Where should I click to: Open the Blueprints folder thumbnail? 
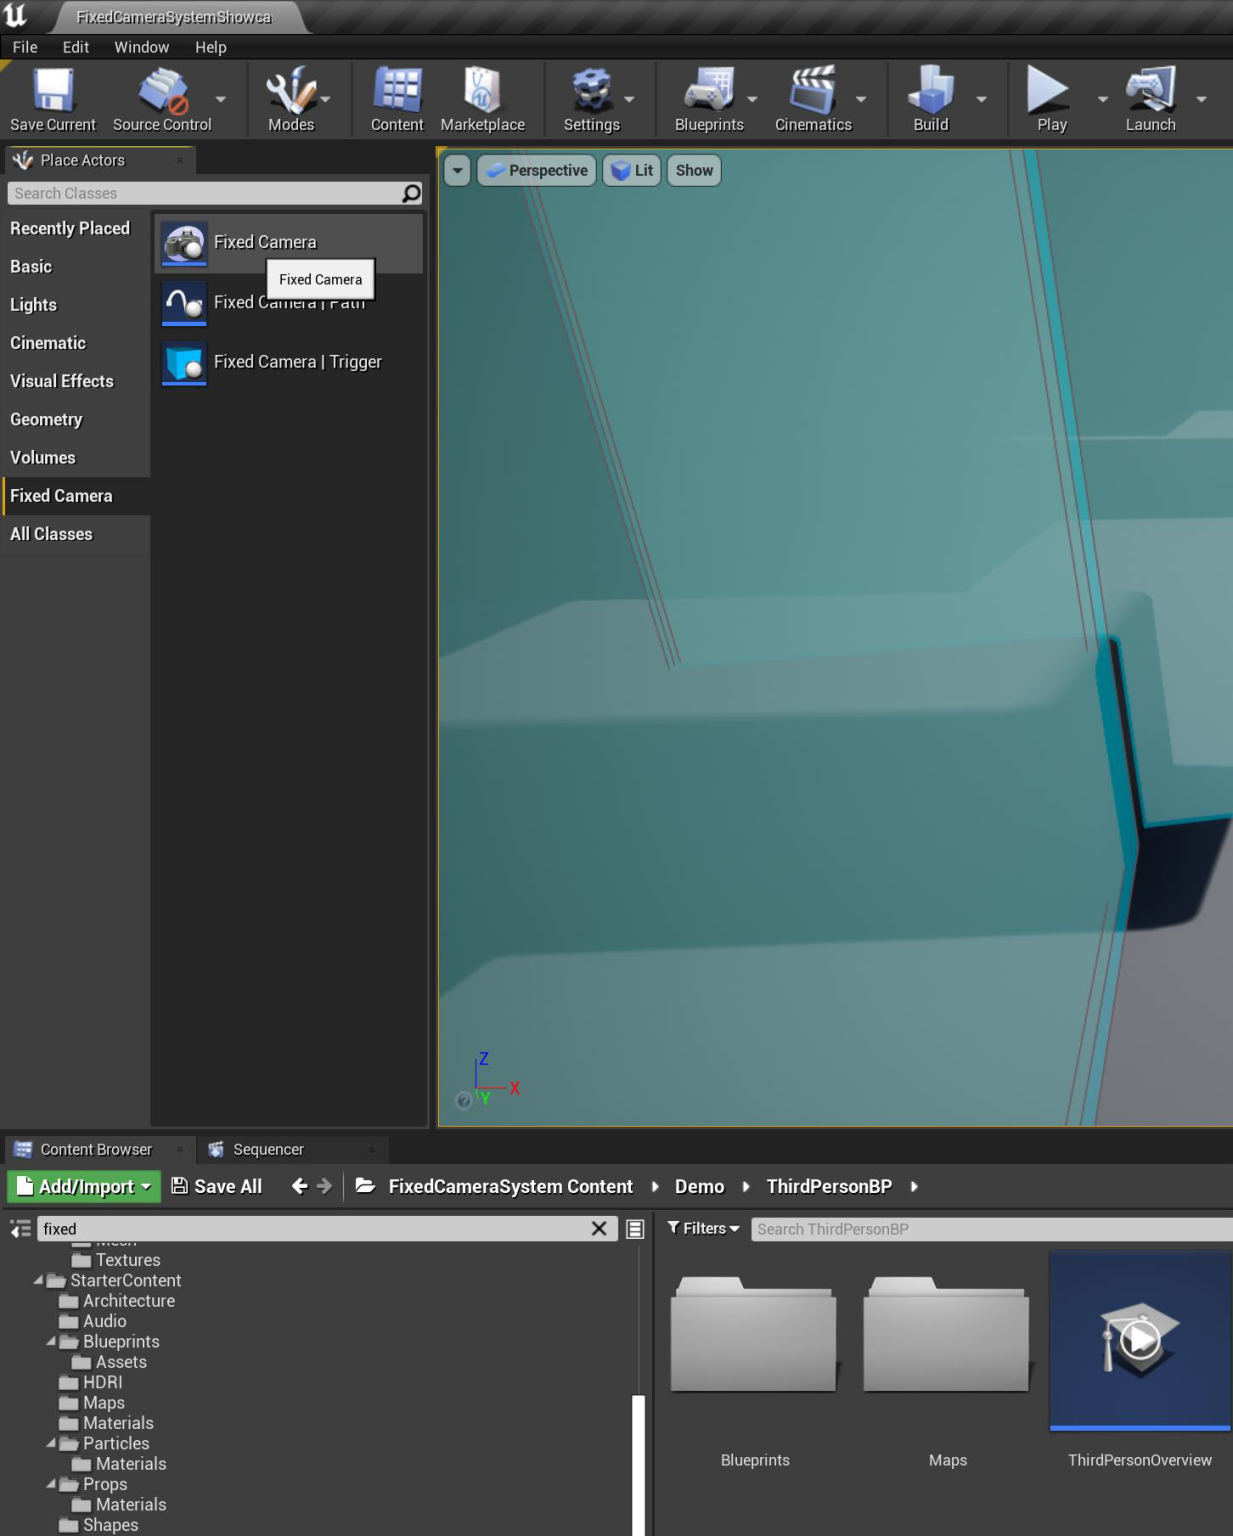pos(753,1333)
